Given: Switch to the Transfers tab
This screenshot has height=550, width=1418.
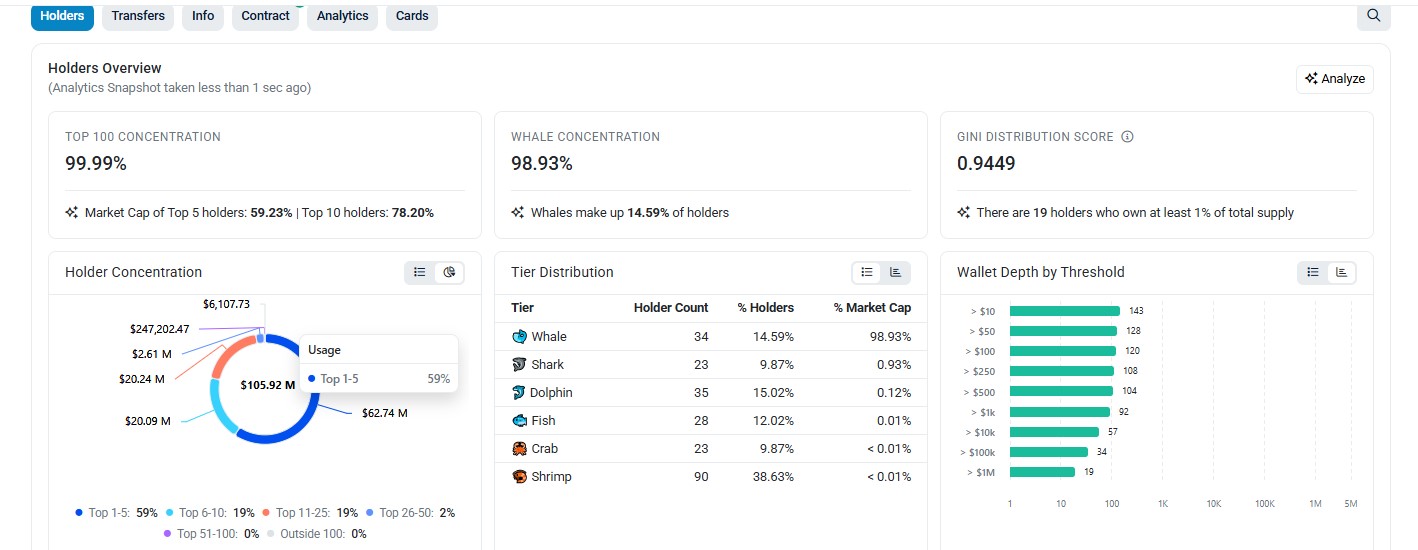Looking at the screenshot, I should (x=138, y=16).
